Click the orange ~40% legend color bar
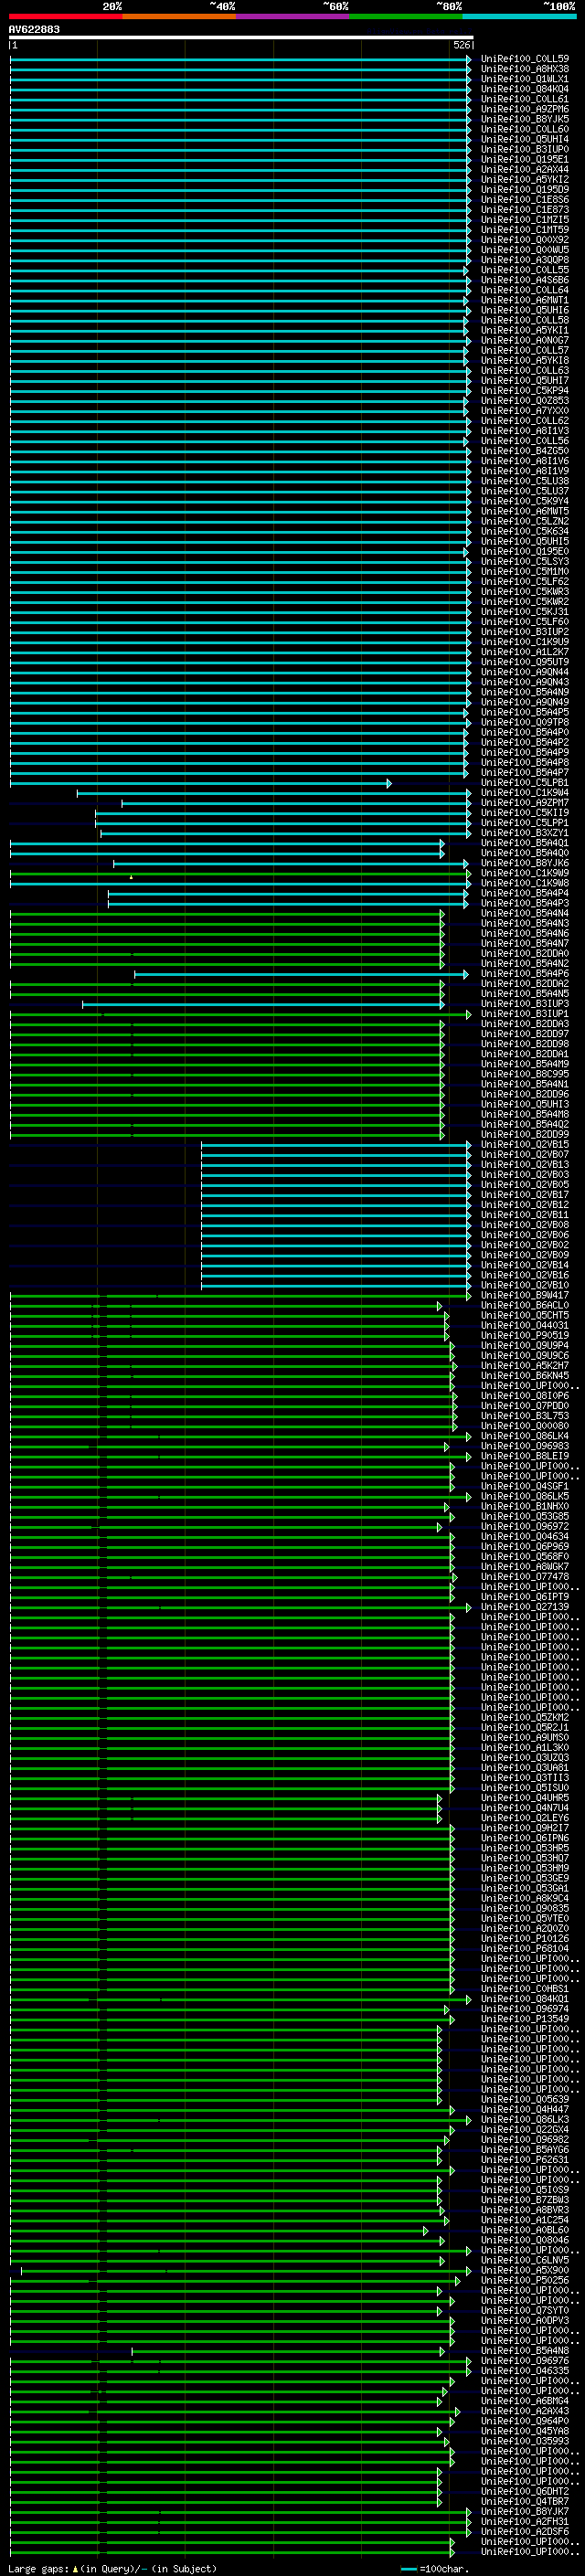 pyautogui.click(x=179, y=16)
